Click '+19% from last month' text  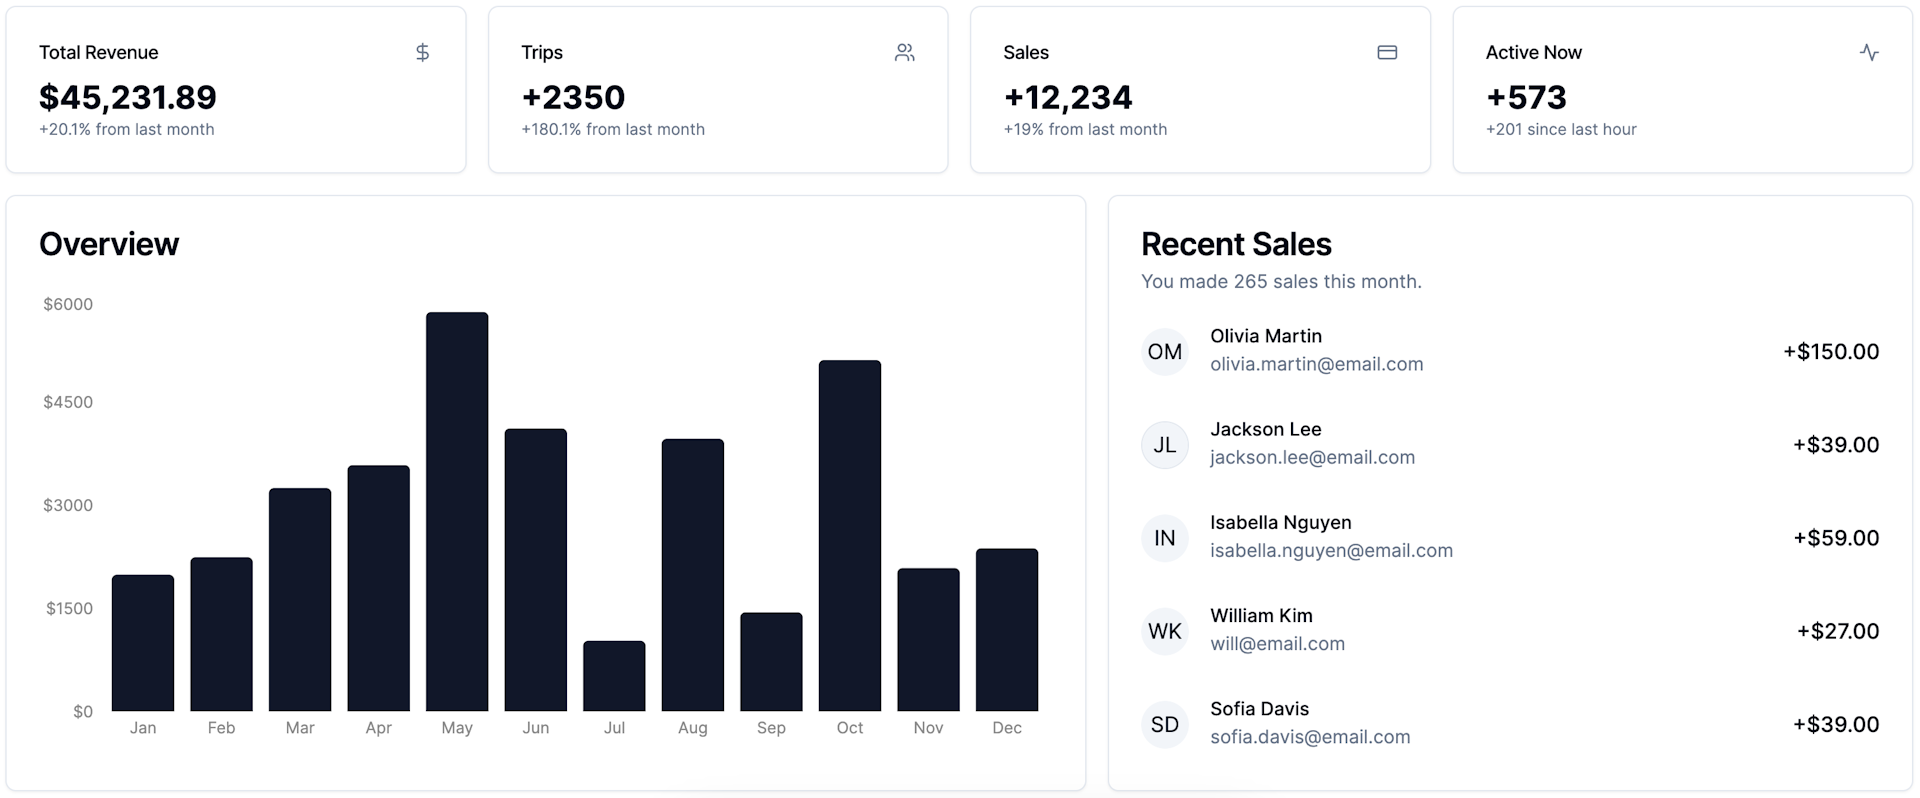pyautogui.click(x=1085, y=129)
